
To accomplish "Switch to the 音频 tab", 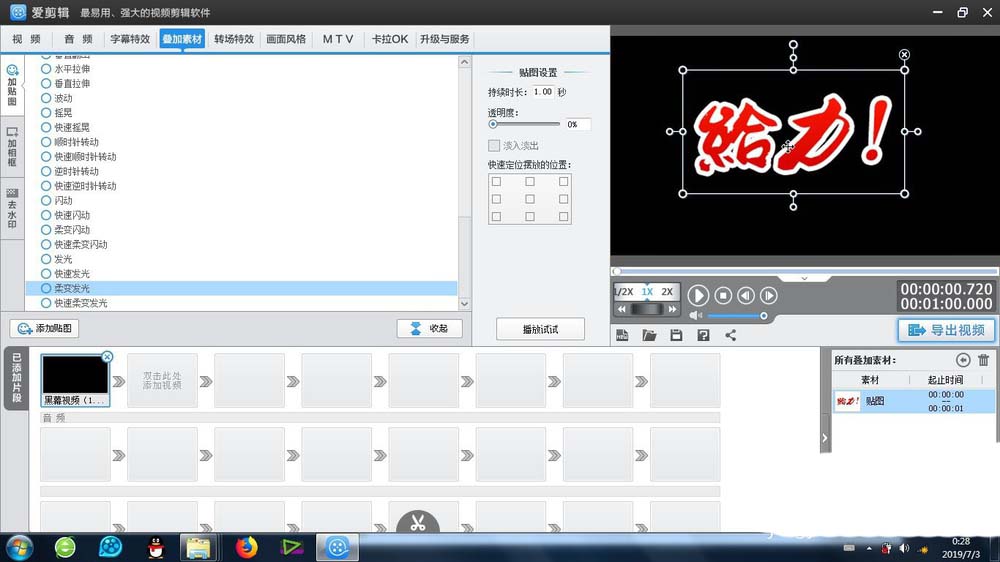I will [x=78, y=39].
